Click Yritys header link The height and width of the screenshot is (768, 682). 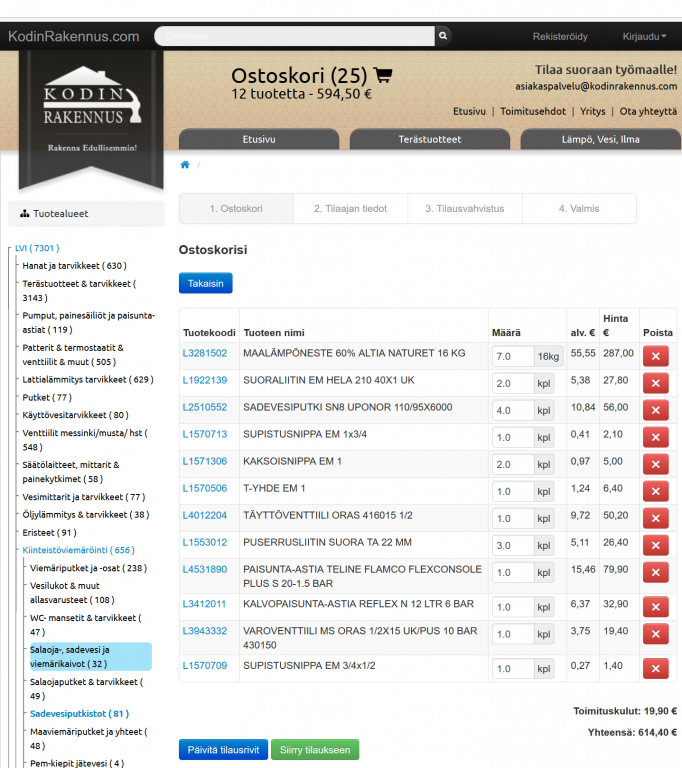[x=593, y=111]
